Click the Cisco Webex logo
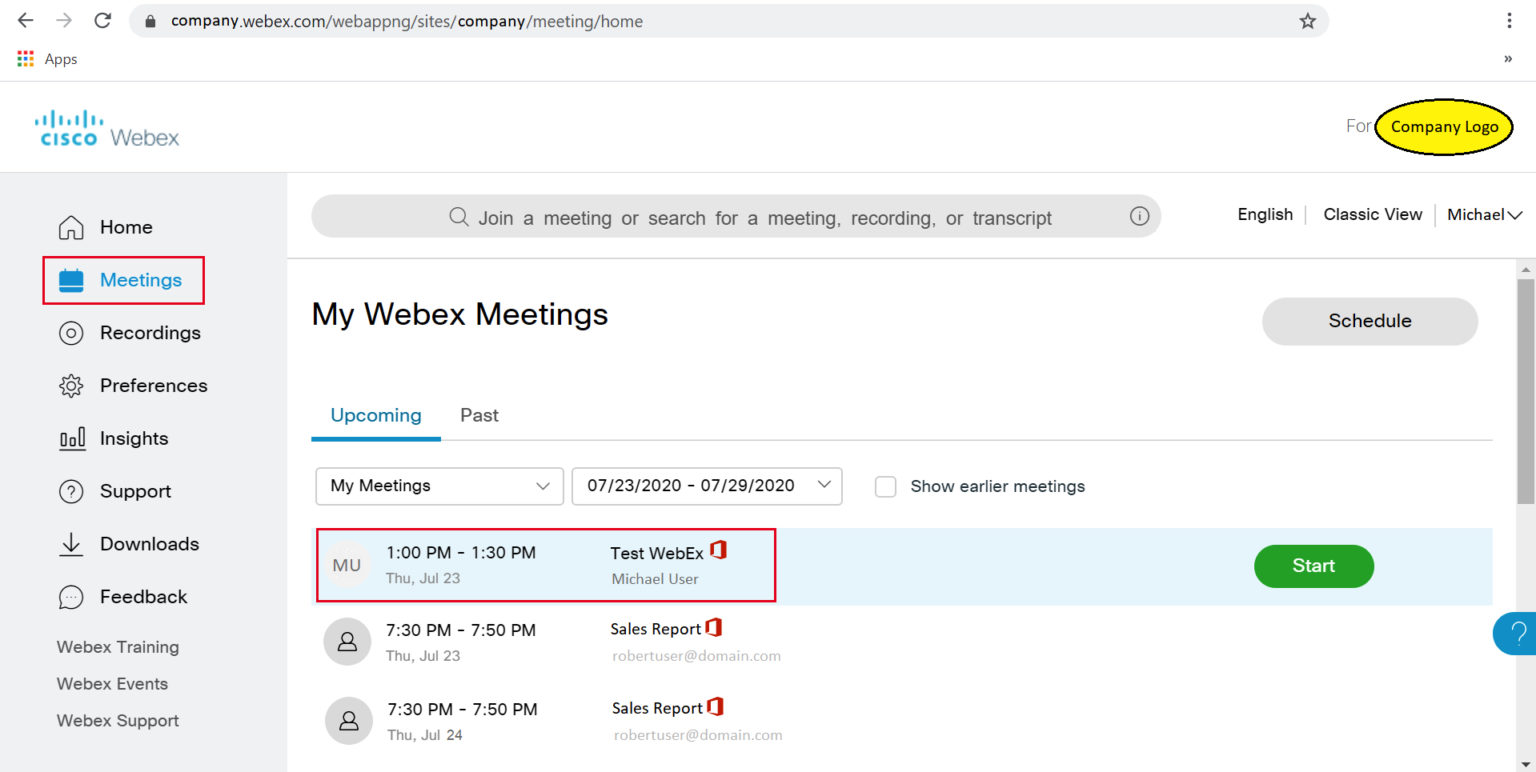The width and height of the screenshot is (1536, 772). coord(107,129)
